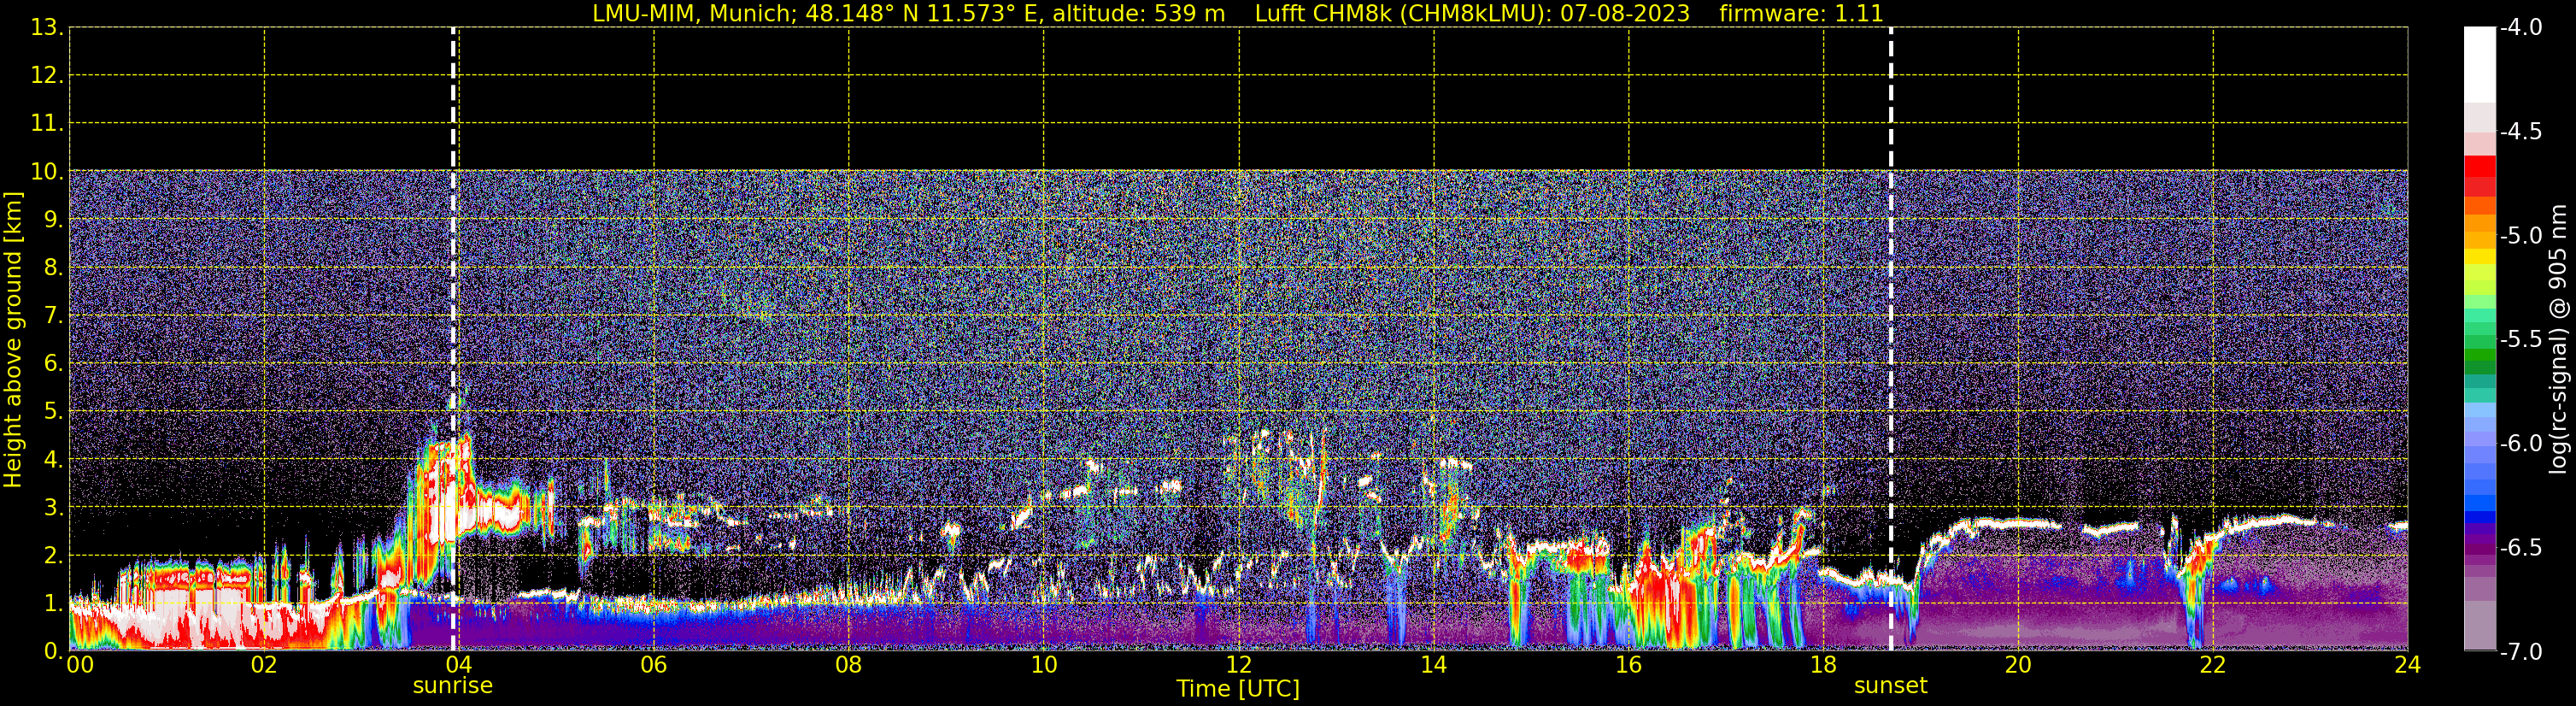Click the '14' time tick label
Screen dimensions: 2576x706
click(x=1434, y=665)
